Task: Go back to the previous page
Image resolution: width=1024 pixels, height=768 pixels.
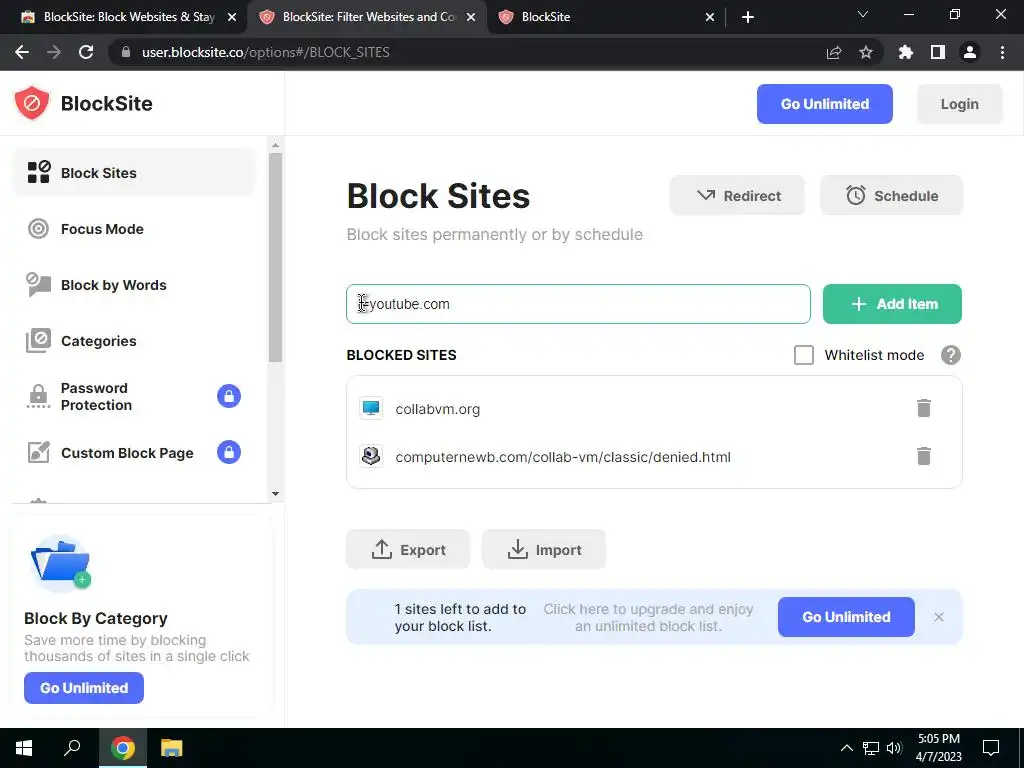Action: pyautogui.click(x=22, y=52)
